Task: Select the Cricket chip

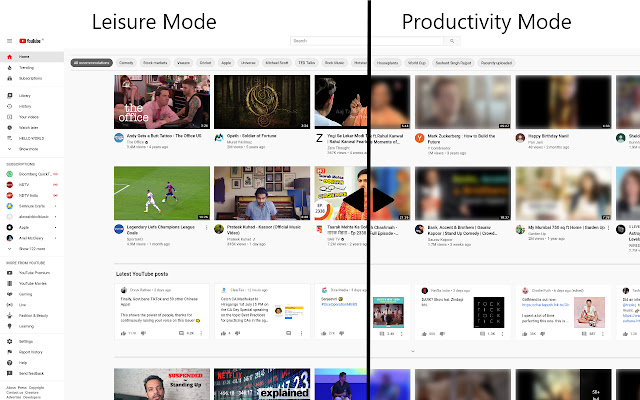Action: click(x=205, y=63)
